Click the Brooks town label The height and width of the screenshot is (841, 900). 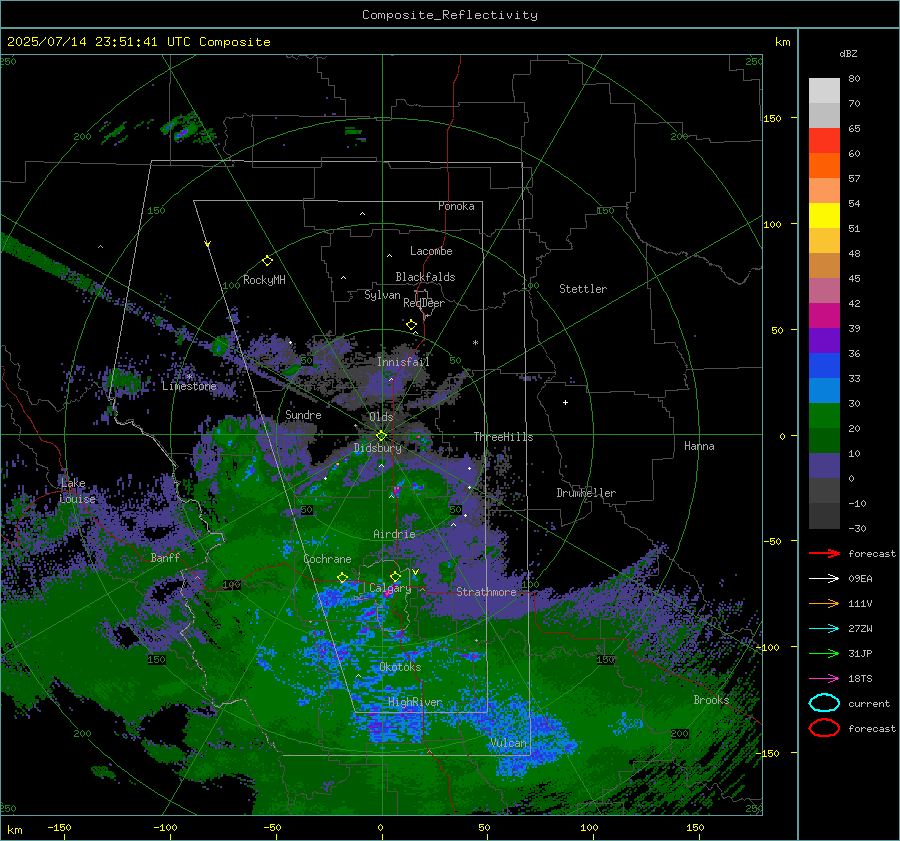click(x=711, y=700)
